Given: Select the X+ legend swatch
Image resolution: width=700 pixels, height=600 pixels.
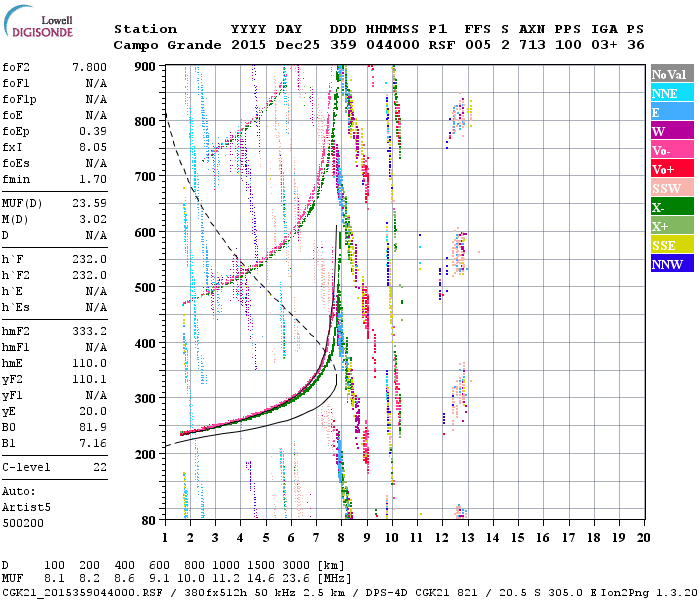Looking at the screenshot, I should click(x=672, y=225).
